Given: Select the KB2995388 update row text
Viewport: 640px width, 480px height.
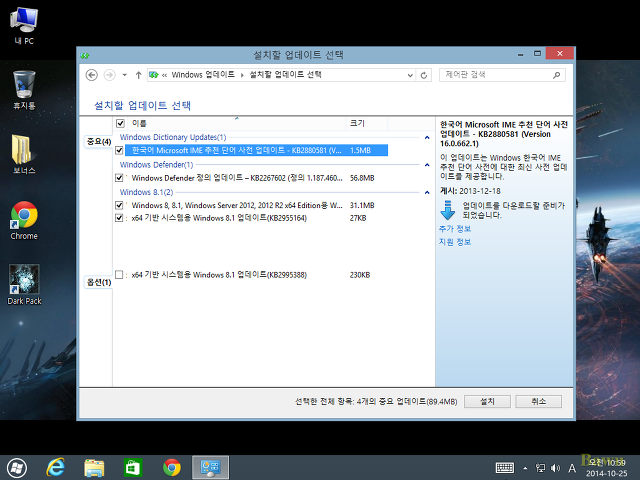Looking at the screenshot, I should [x=219, y=275].
